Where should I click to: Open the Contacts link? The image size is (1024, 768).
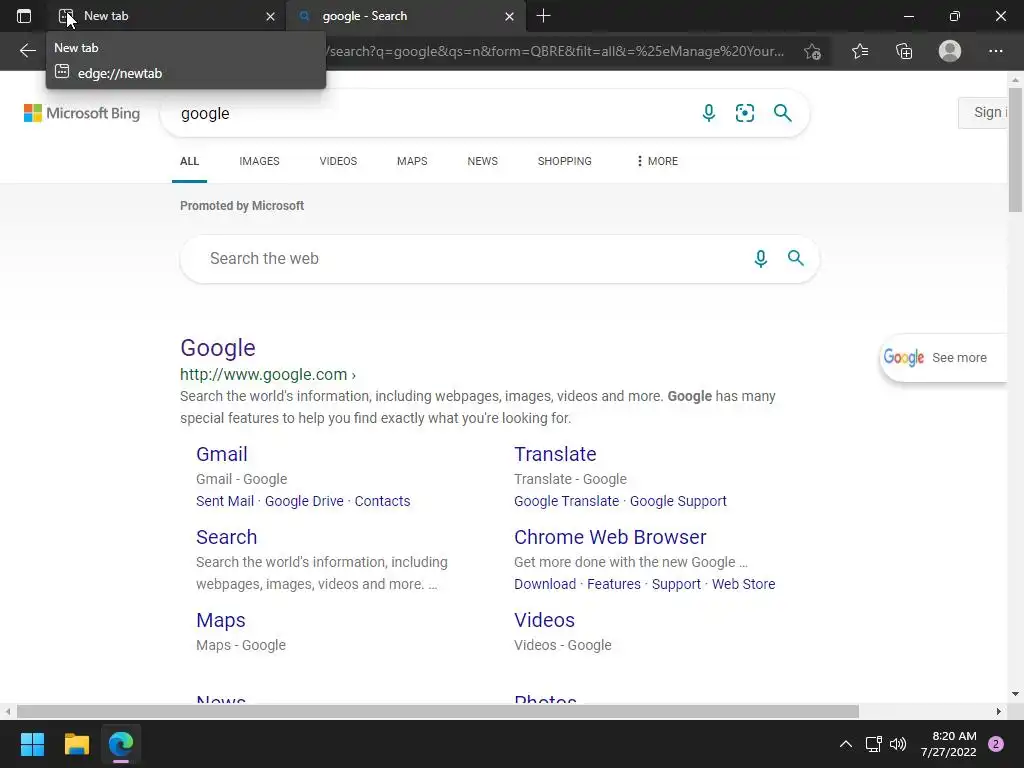(382, 501)
